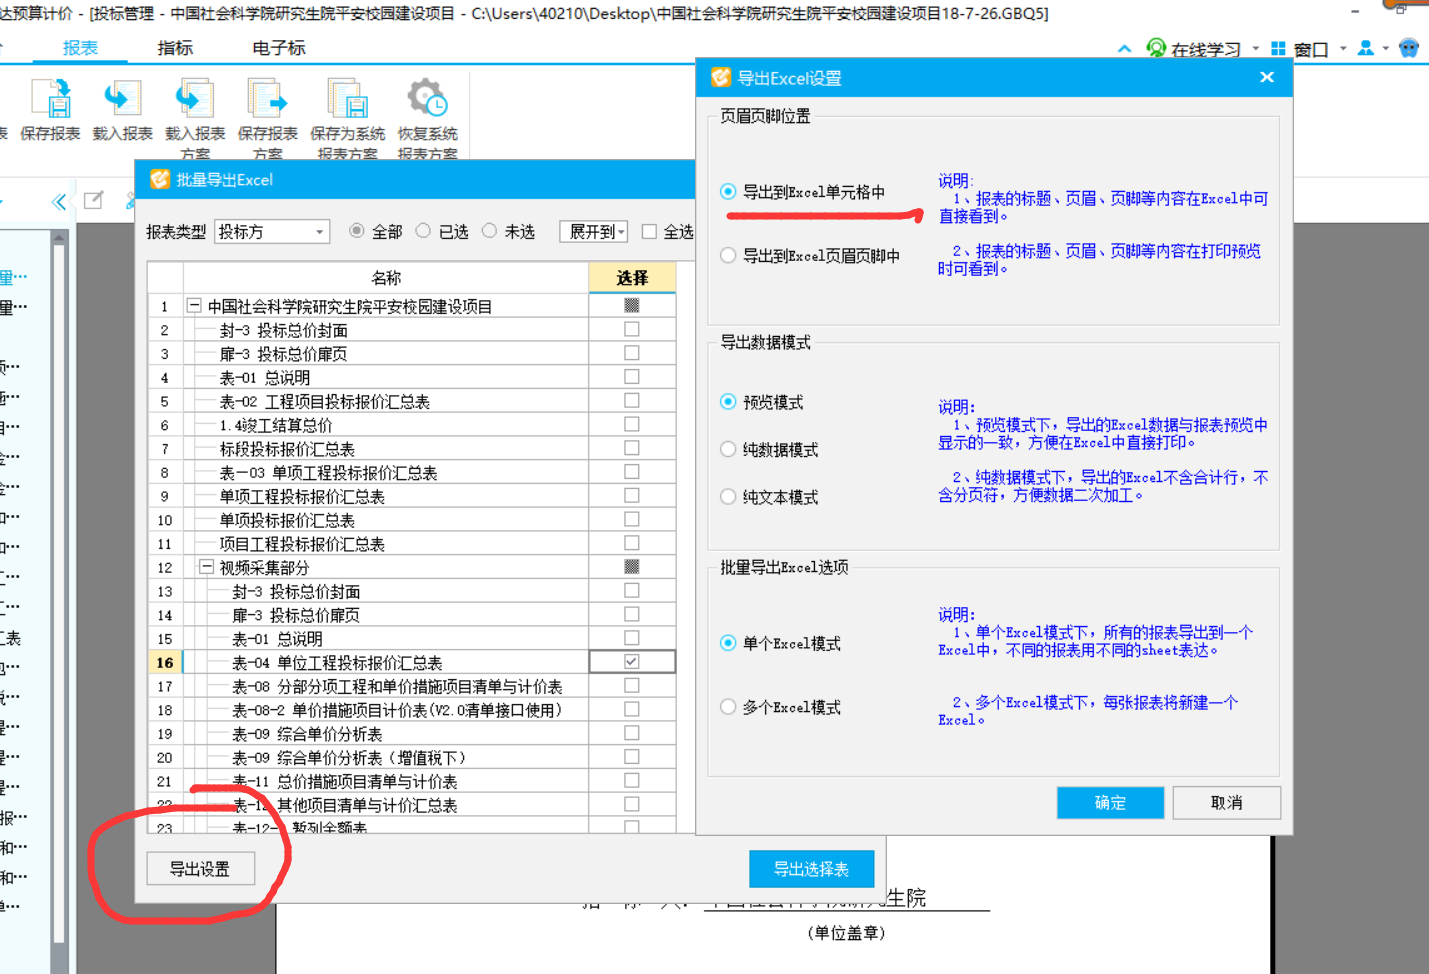Image resolution: width=1429 pixels, height=974 pixels.
Task: Click the blue mascot assistant icon
Action: pyautogui.click(x=1409, y=48)
